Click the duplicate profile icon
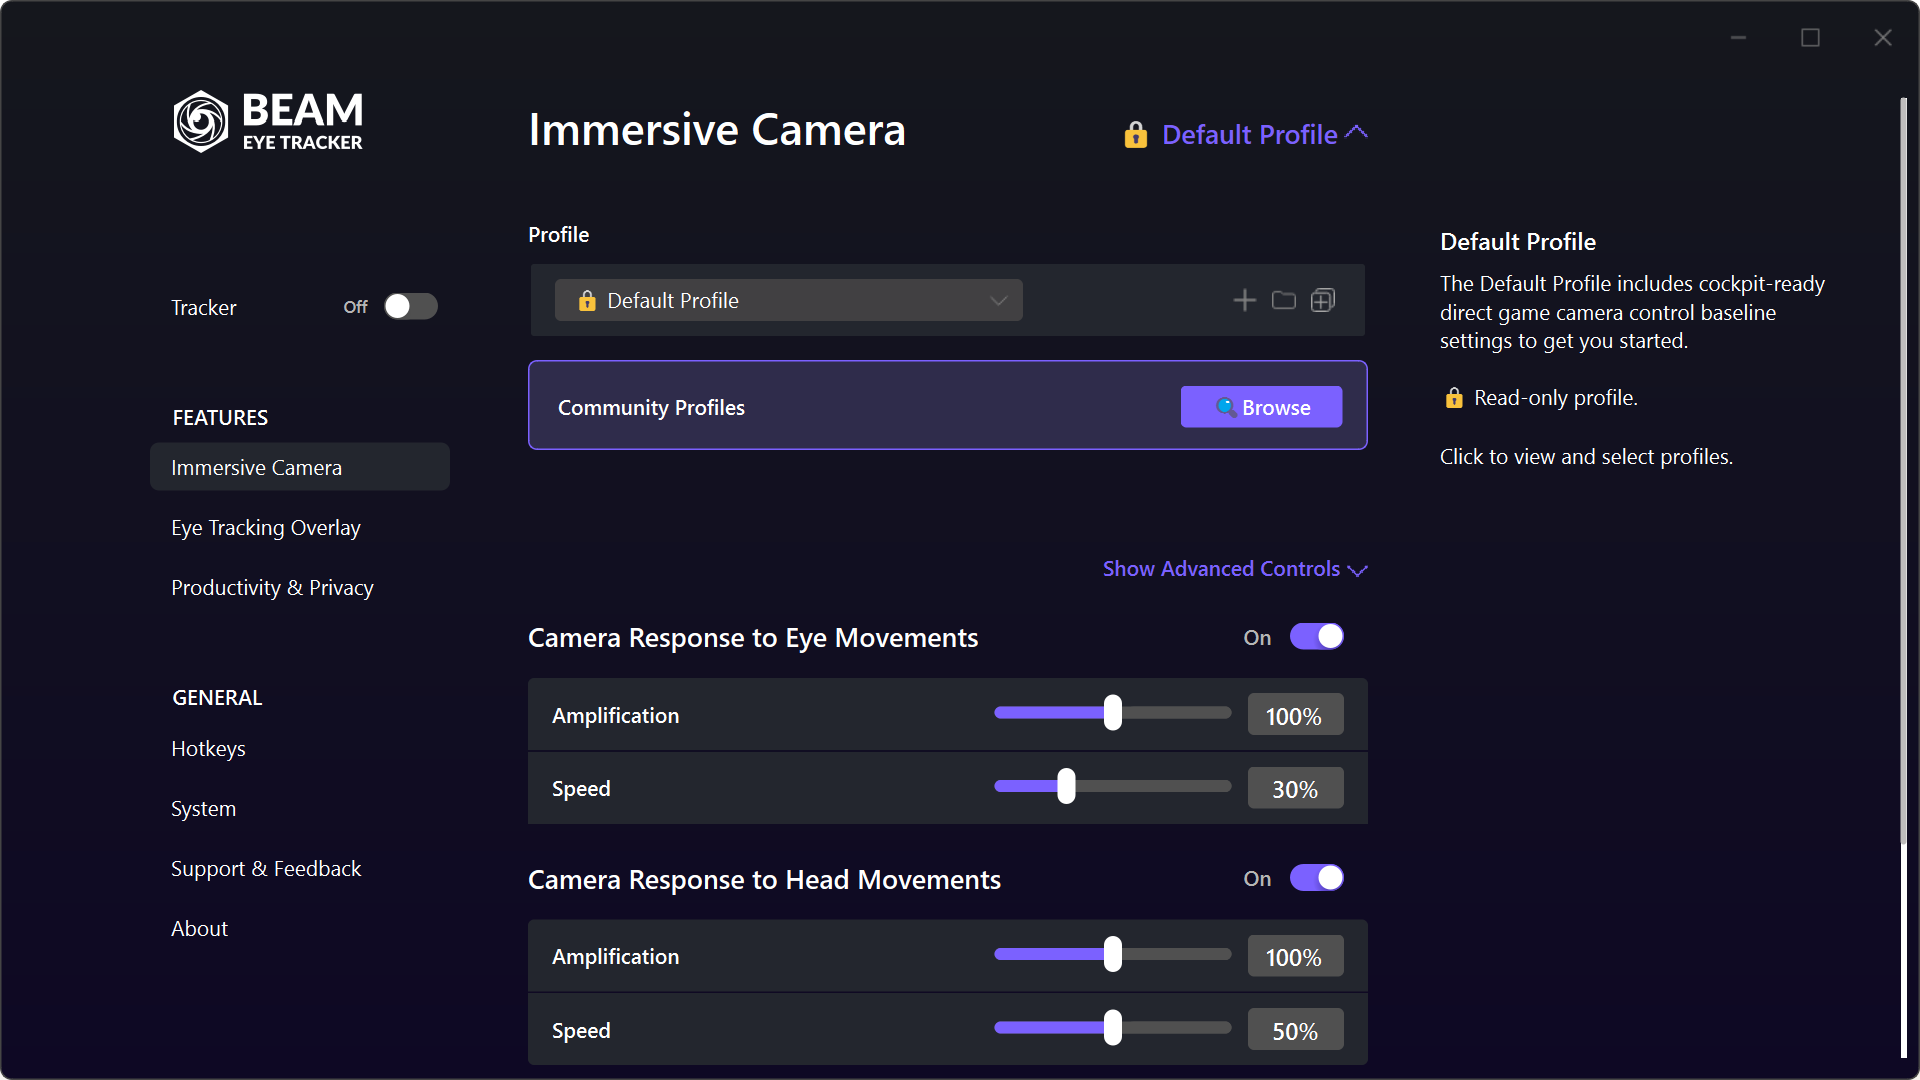Image resolution: width=1920 pixels, height=1080 pixels. click(x=1323, y=300)
